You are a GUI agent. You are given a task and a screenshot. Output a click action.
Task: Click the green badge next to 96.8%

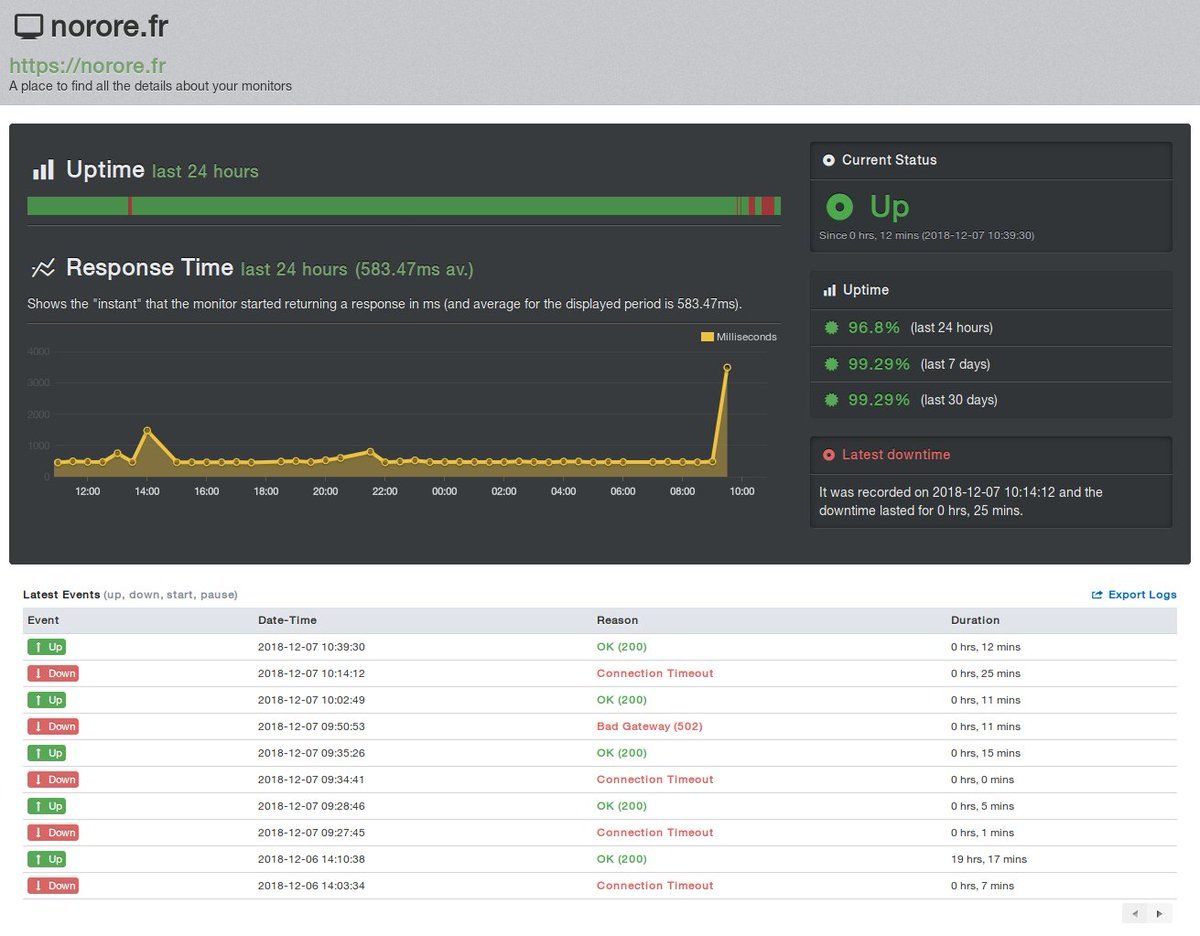point(830,328)
